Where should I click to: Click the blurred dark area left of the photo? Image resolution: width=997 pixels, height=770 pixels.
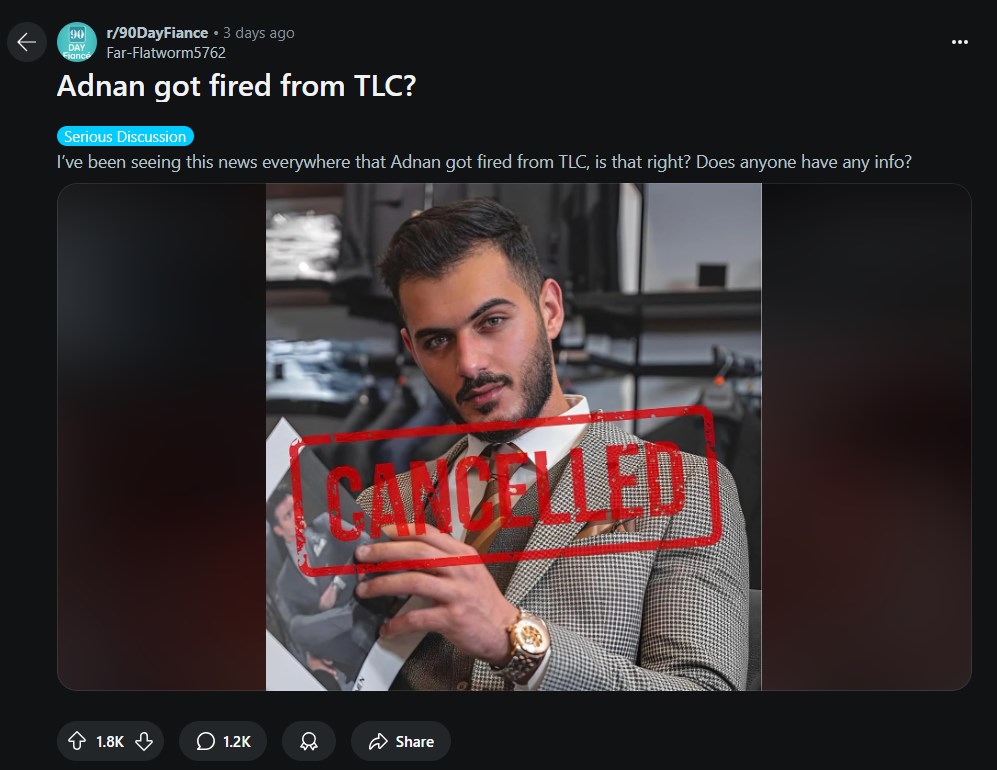pyautogui.click(x=162, y=437)
